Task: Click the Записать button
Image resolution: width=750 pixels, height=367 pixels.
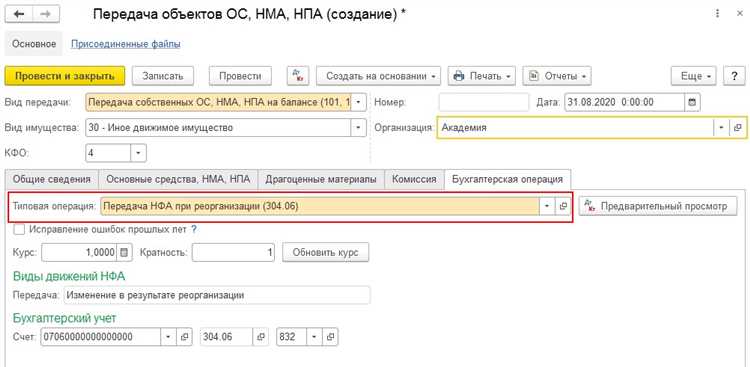Action: click(x=163, y=76)
